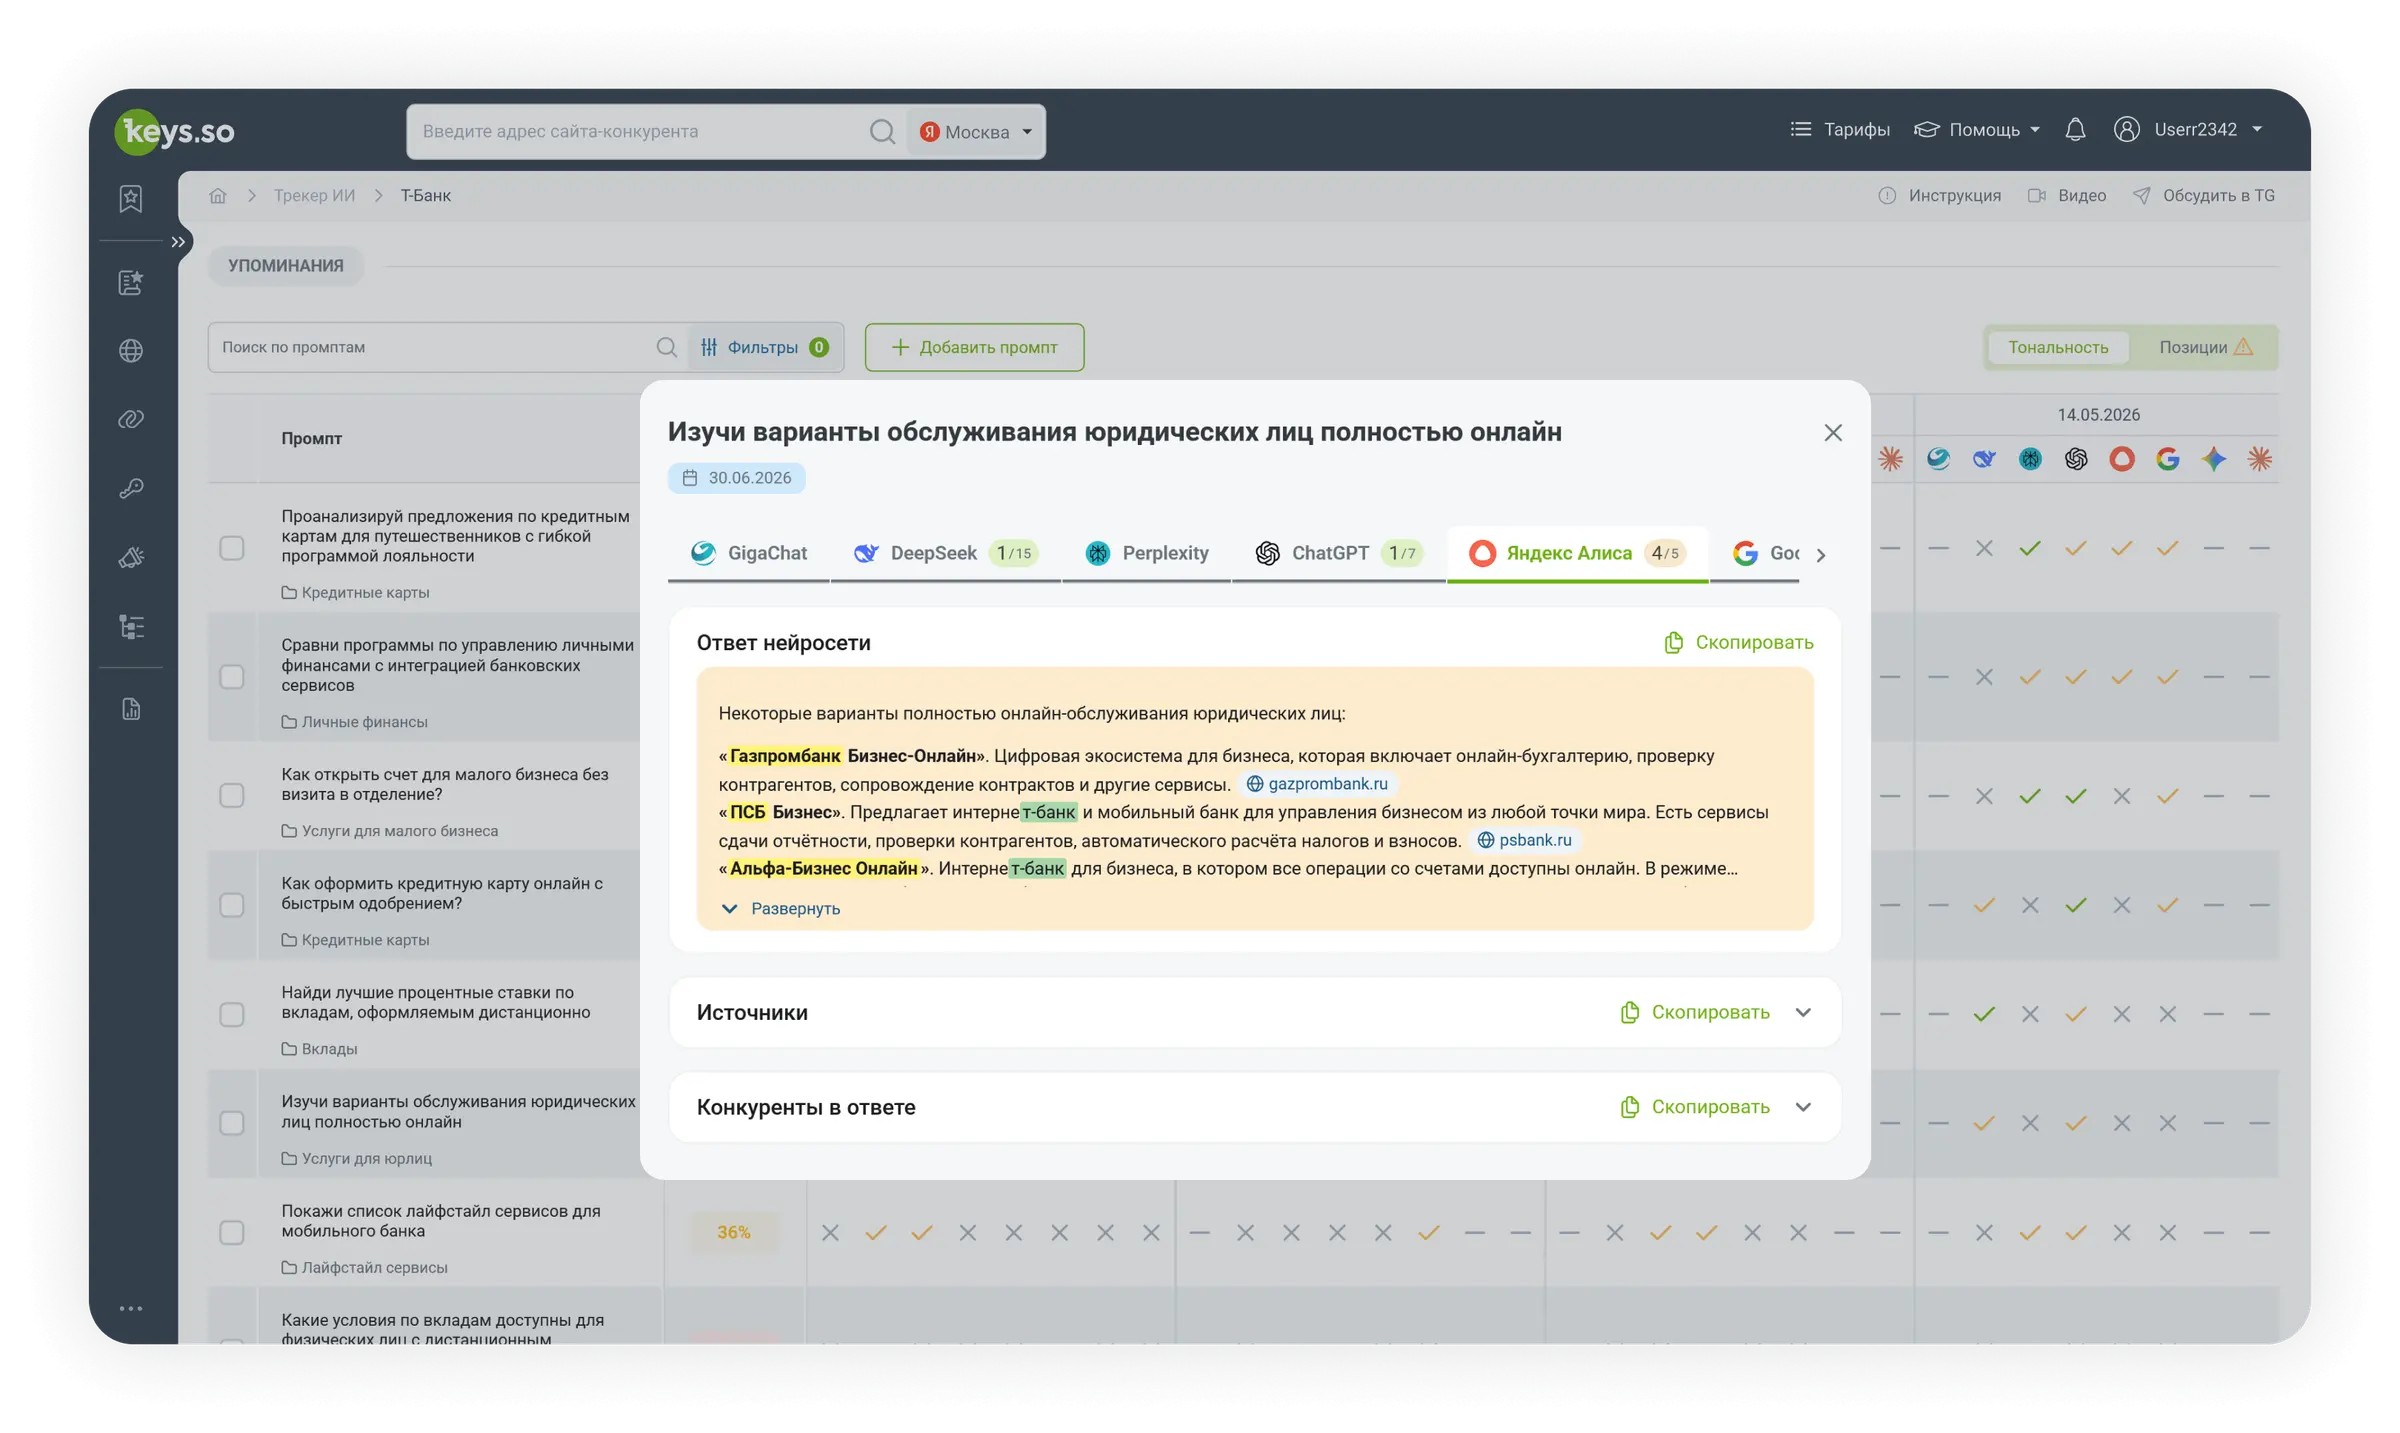Open the Инструкция link
The width and height of the screenshot is (2400, 1433).
(x=1940, y=195)
